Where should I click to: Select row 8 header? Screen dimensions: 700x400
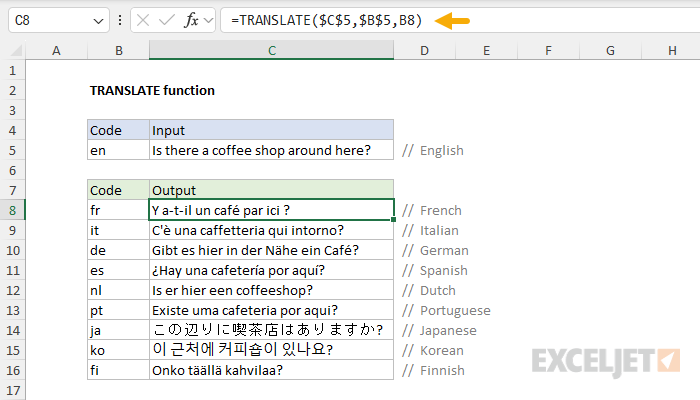point(12,210)
